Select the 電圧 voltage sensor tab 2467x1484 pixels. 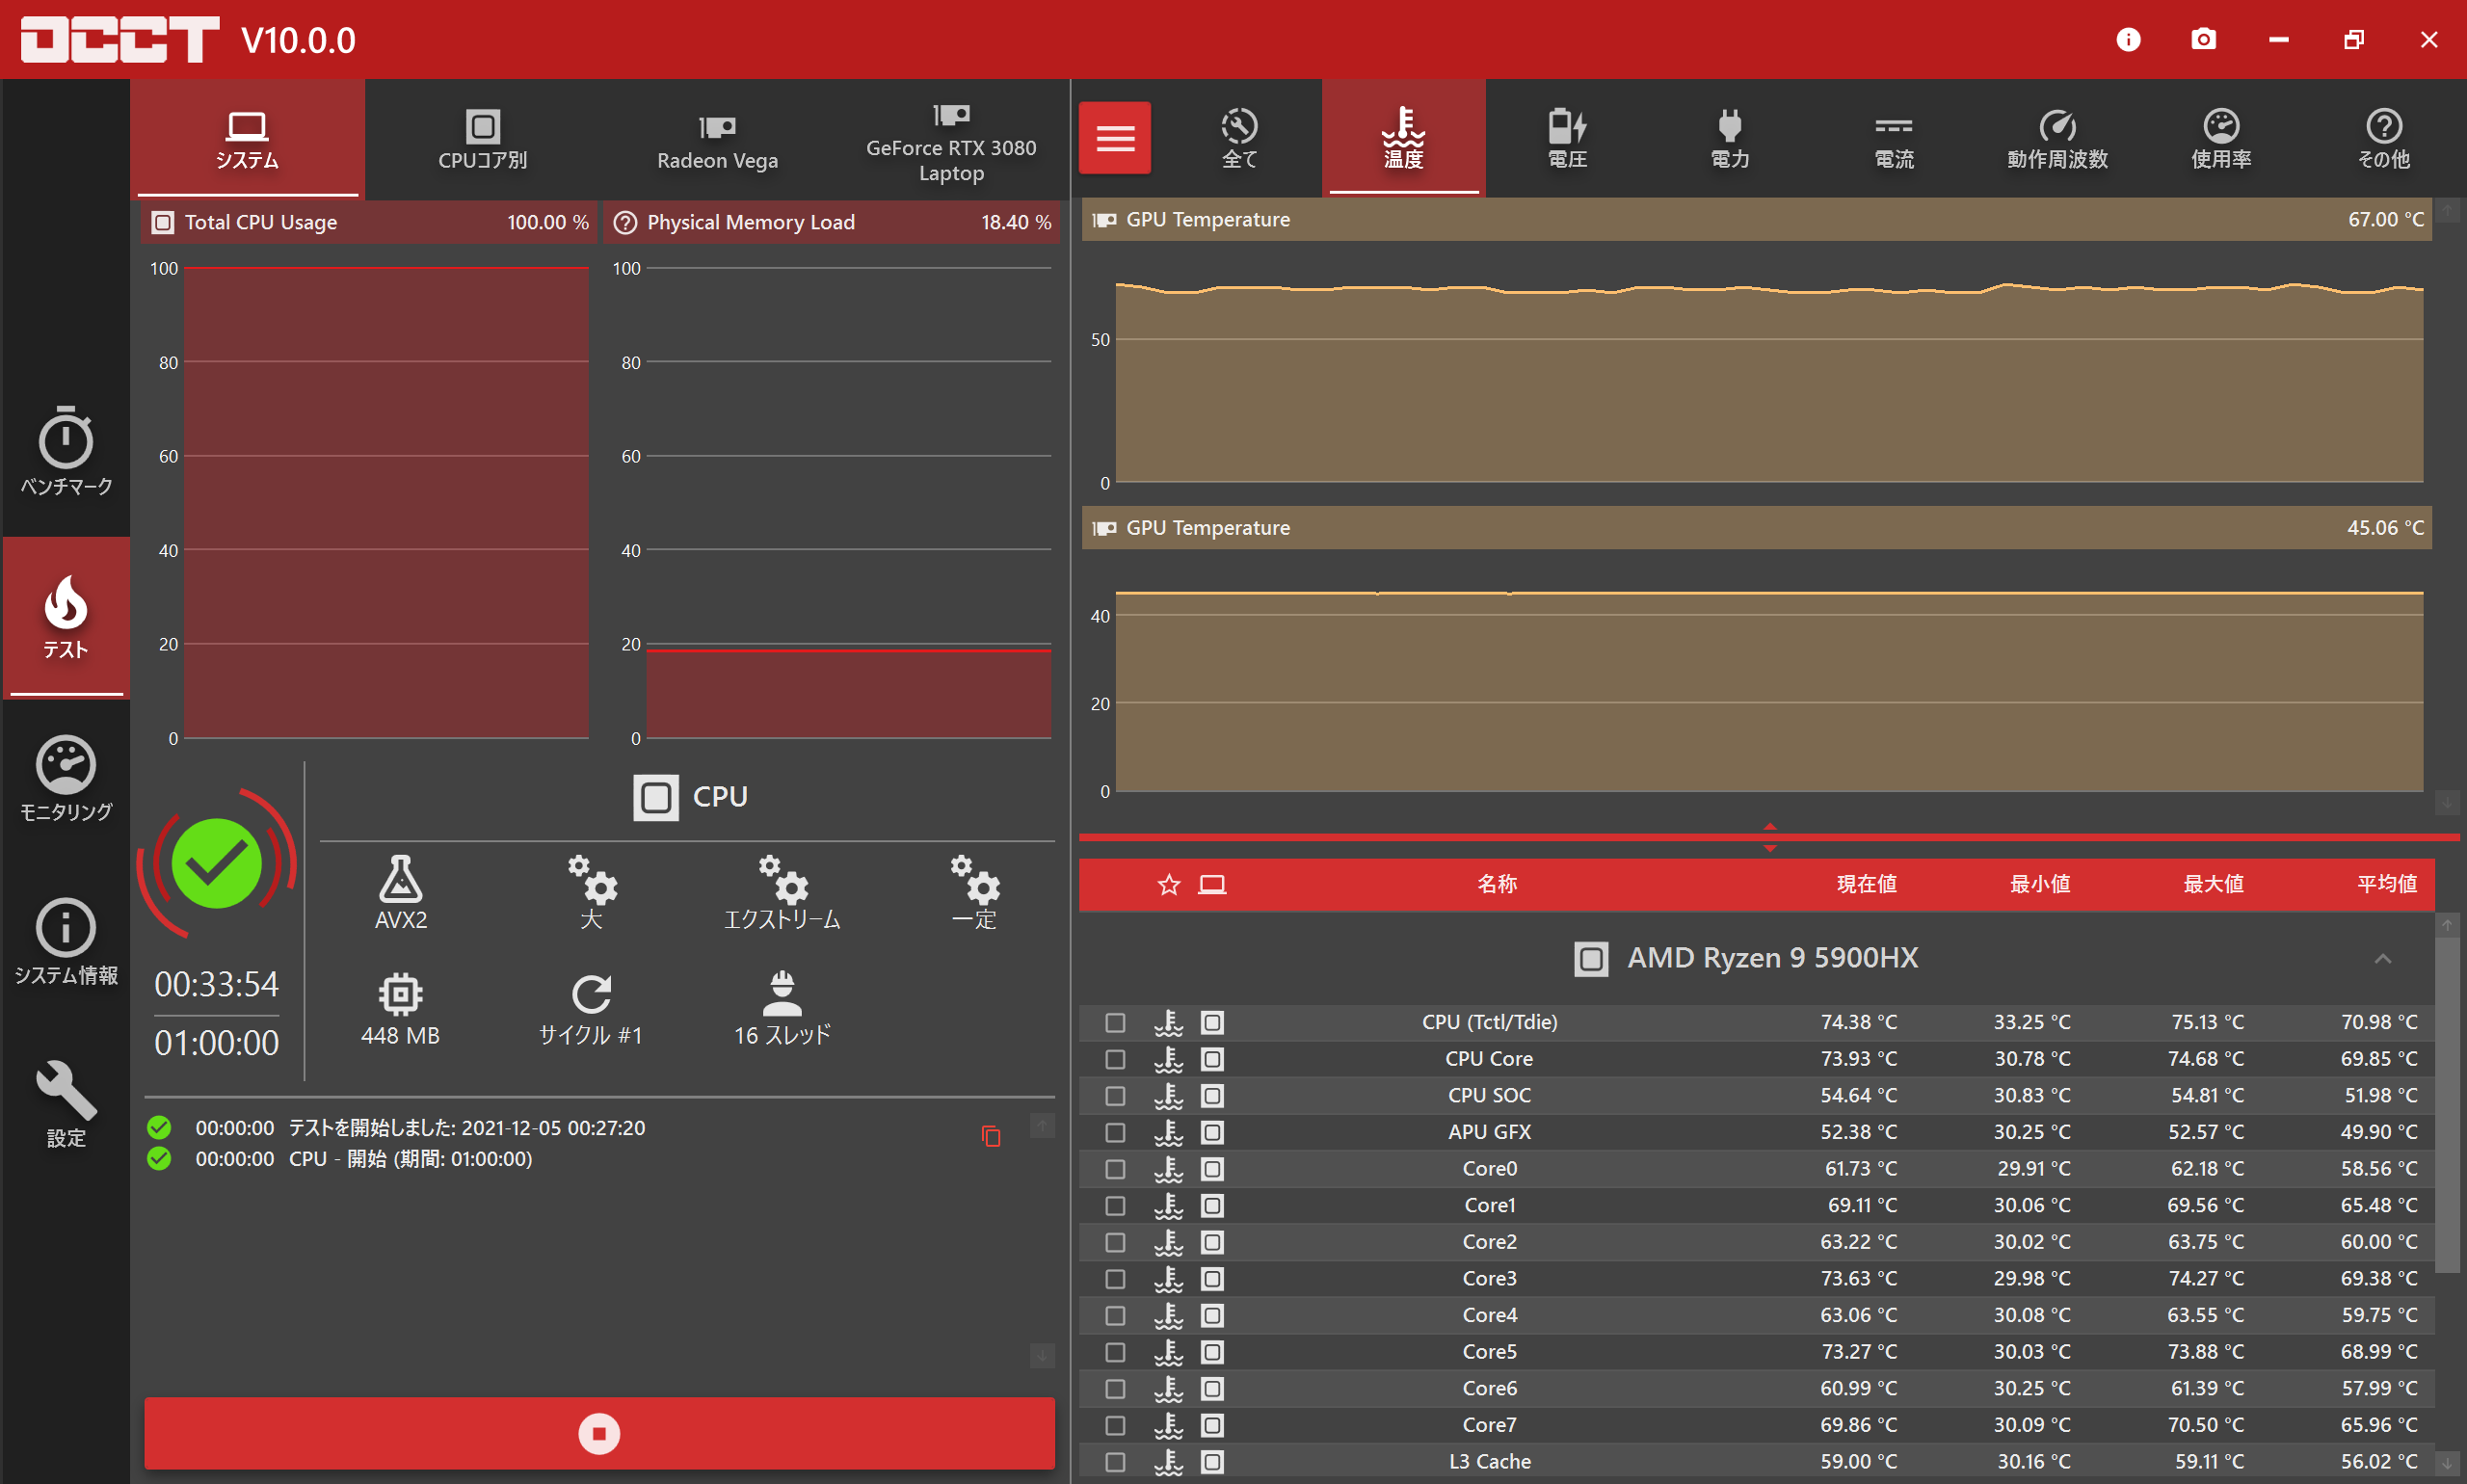[1567, 138]
